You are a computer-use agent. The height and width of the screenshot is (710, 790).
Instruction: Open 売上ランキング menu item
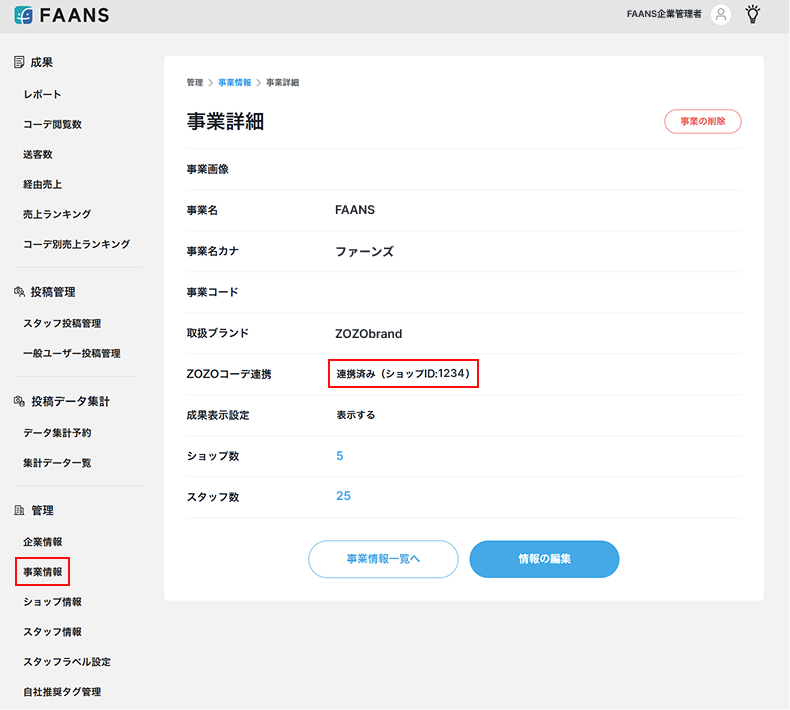[57, 214]
